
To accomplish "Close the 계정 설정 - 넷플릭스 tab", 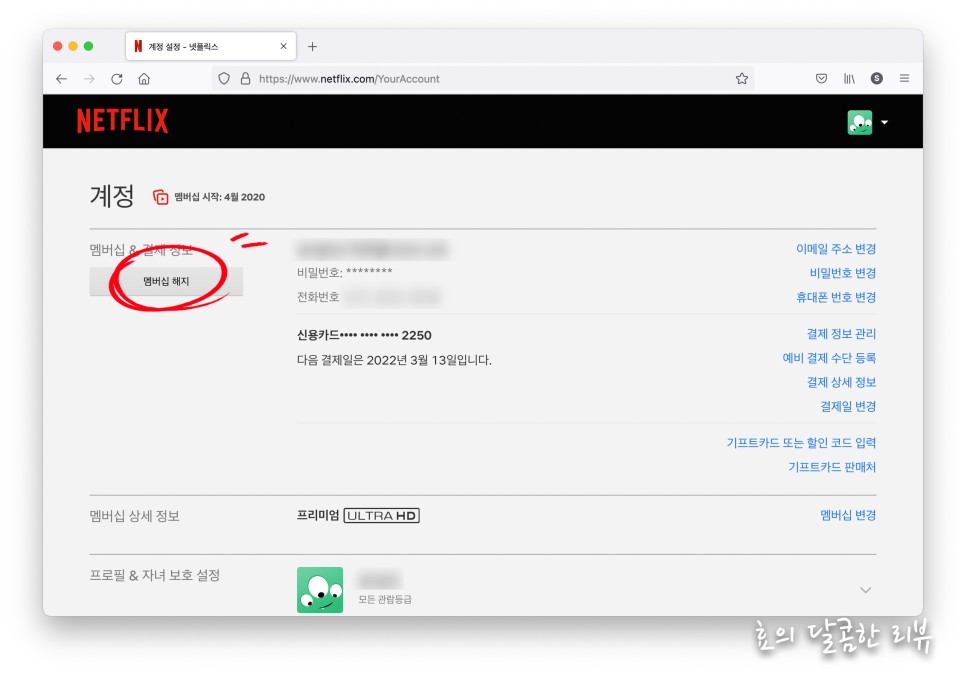I will tap(283, 46).
